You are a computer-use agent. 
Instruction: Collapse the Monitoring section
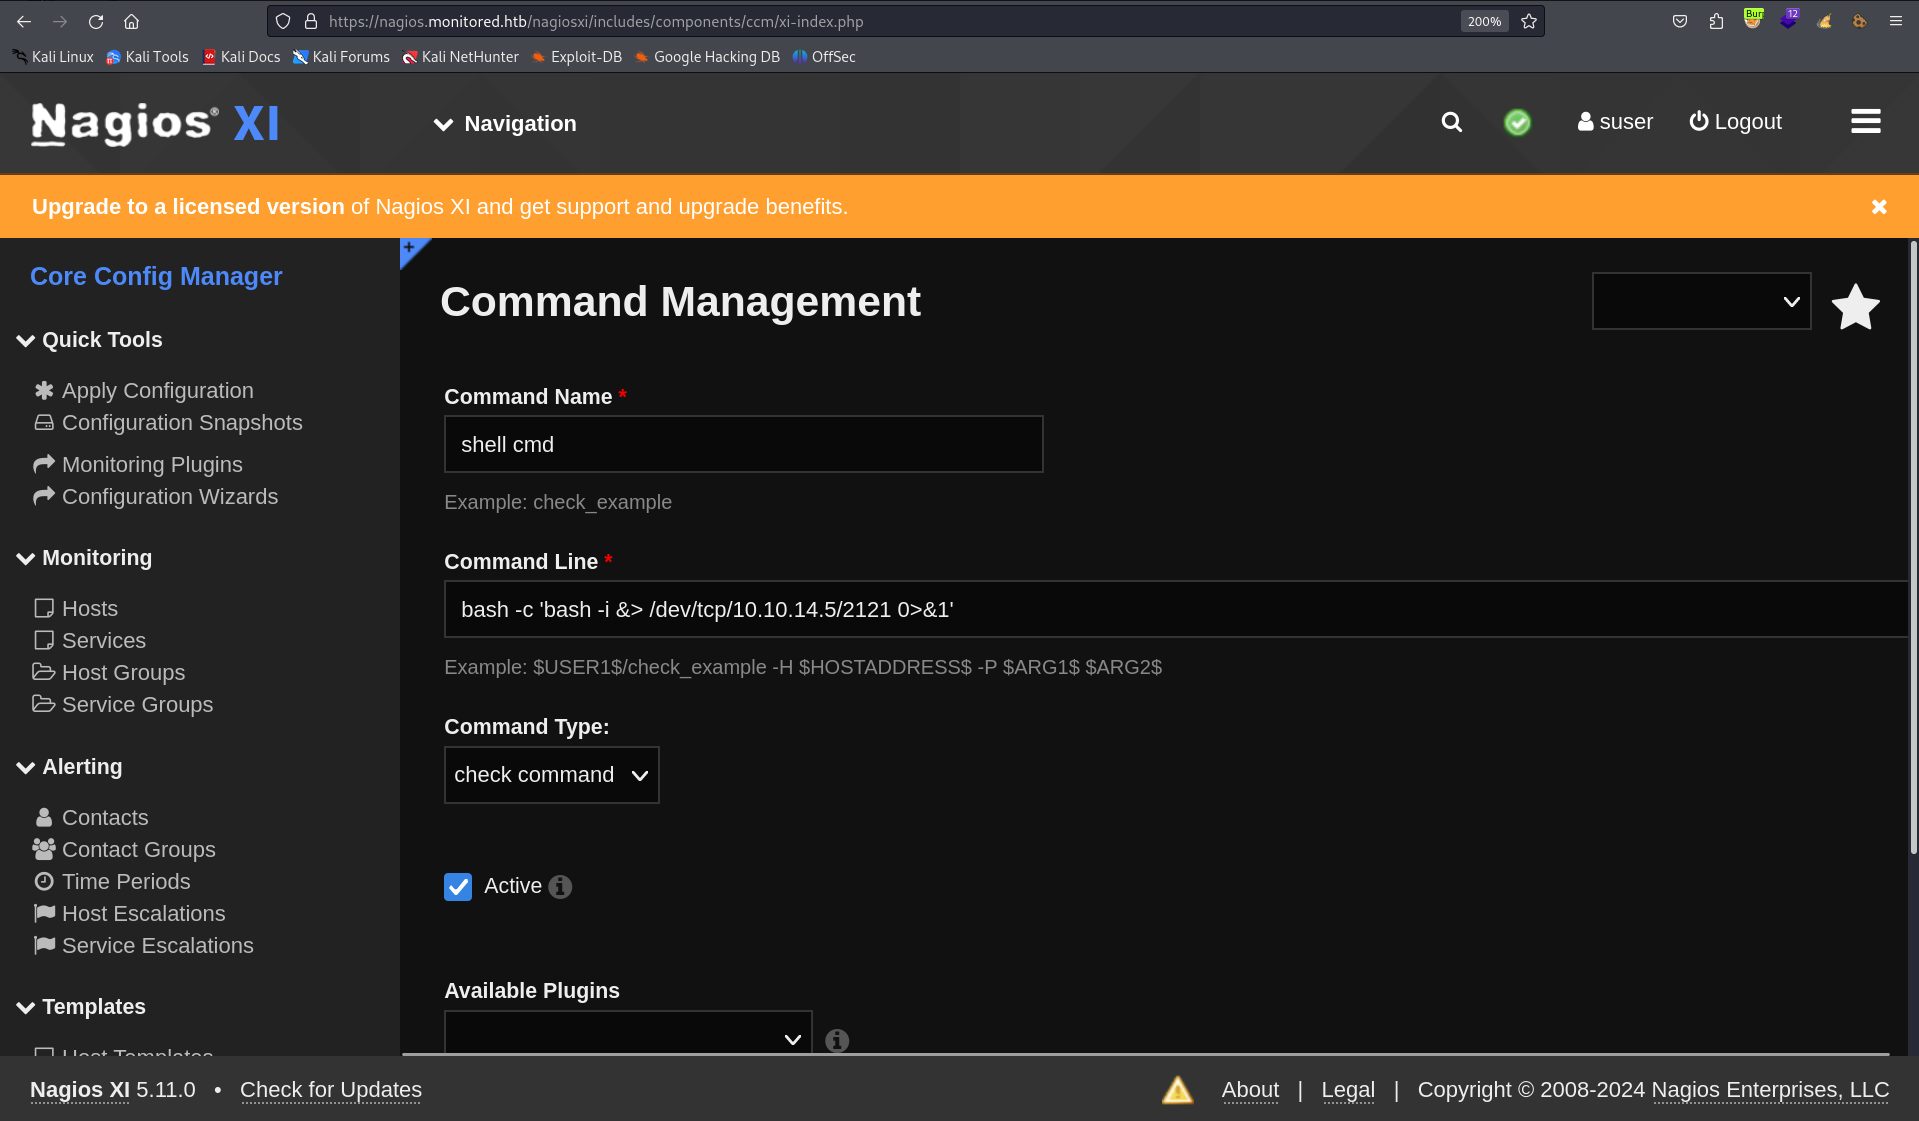coord(85,558)
